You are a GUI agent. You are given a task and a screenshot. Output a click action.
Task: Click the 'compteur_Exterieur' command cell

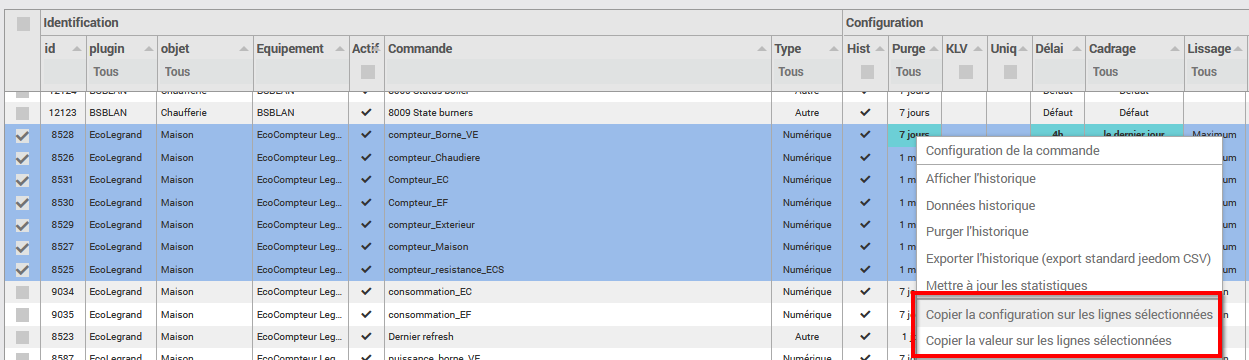(x=577, y=224)
